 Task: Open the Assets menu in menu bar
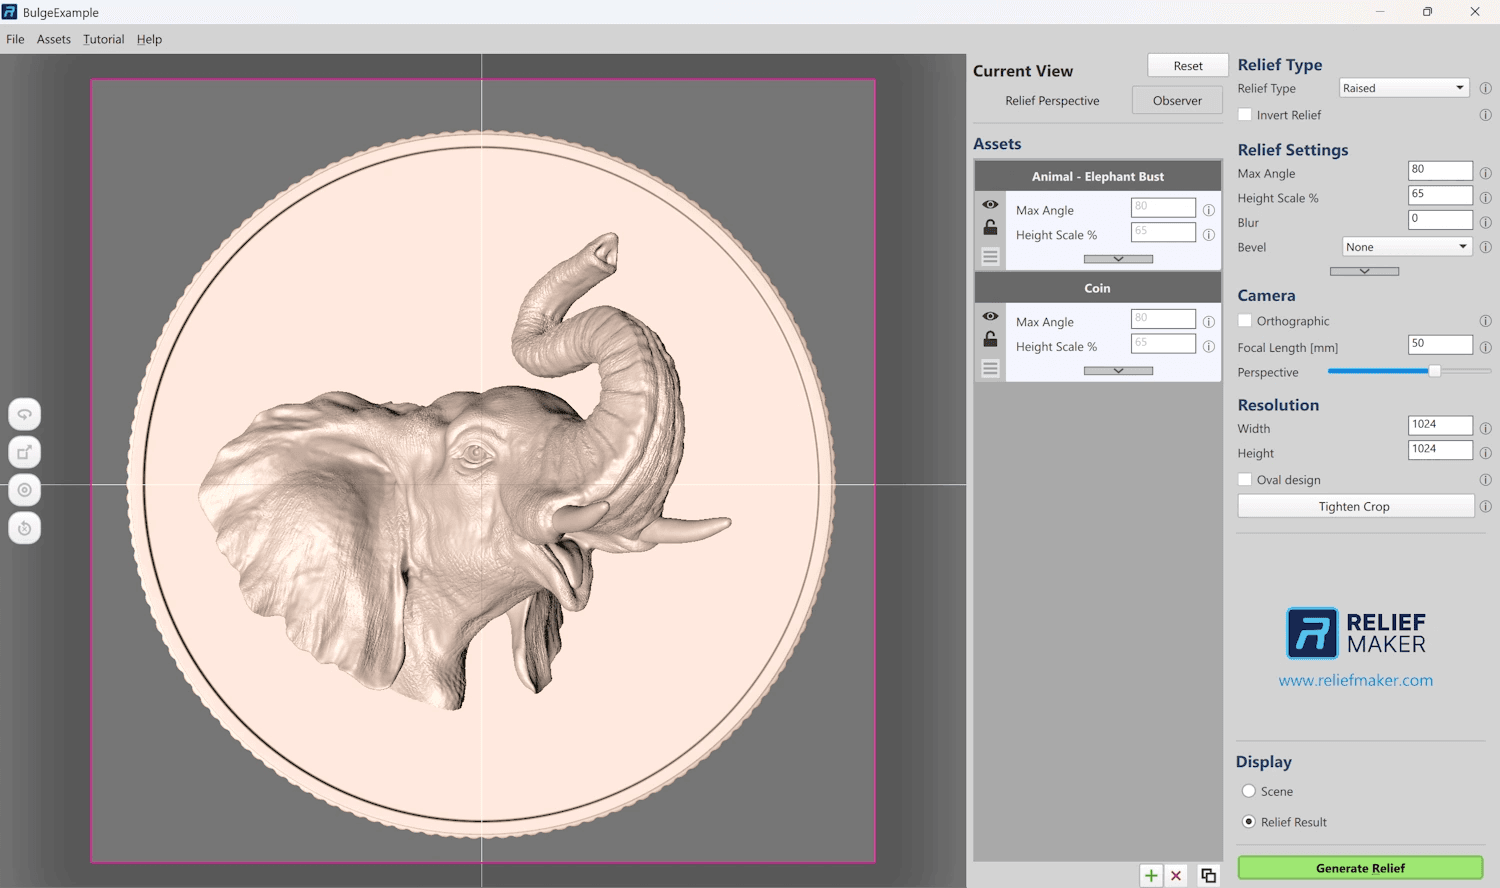(x=54, y=39)
